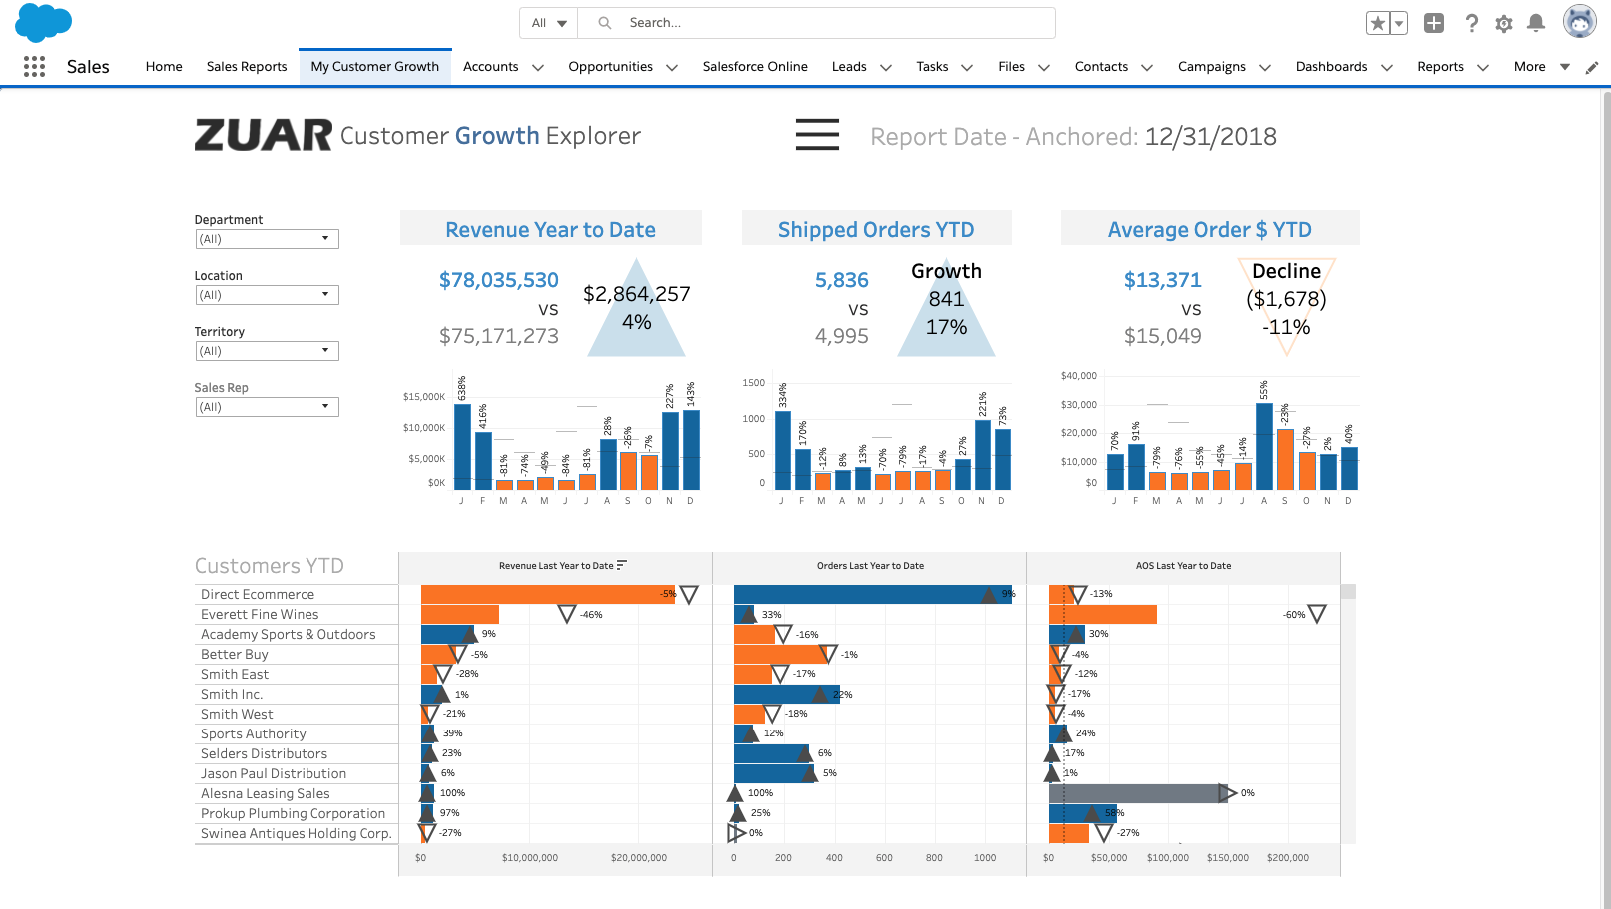
Task: Expand the Leads tab chevron
Action: tap(886, 67)
